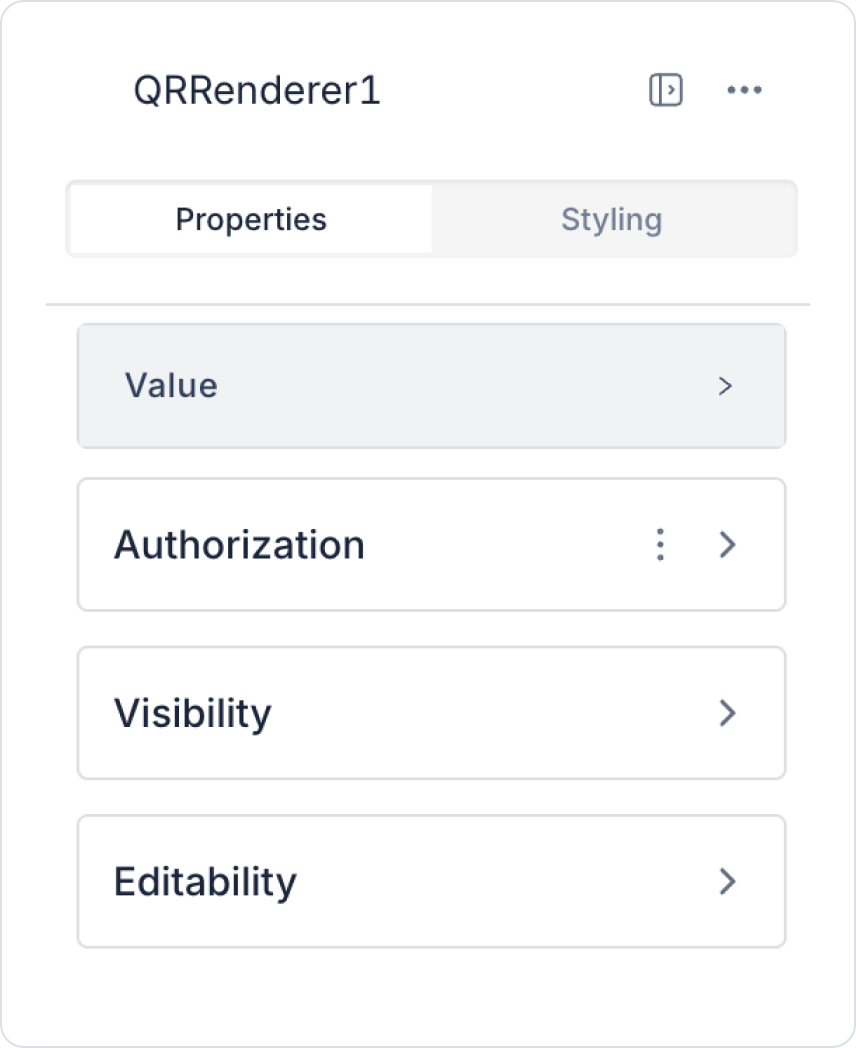Viewport: 856px width, 1048px height.
Task: Open the three-dot more options menu
Action: (744, 91)
